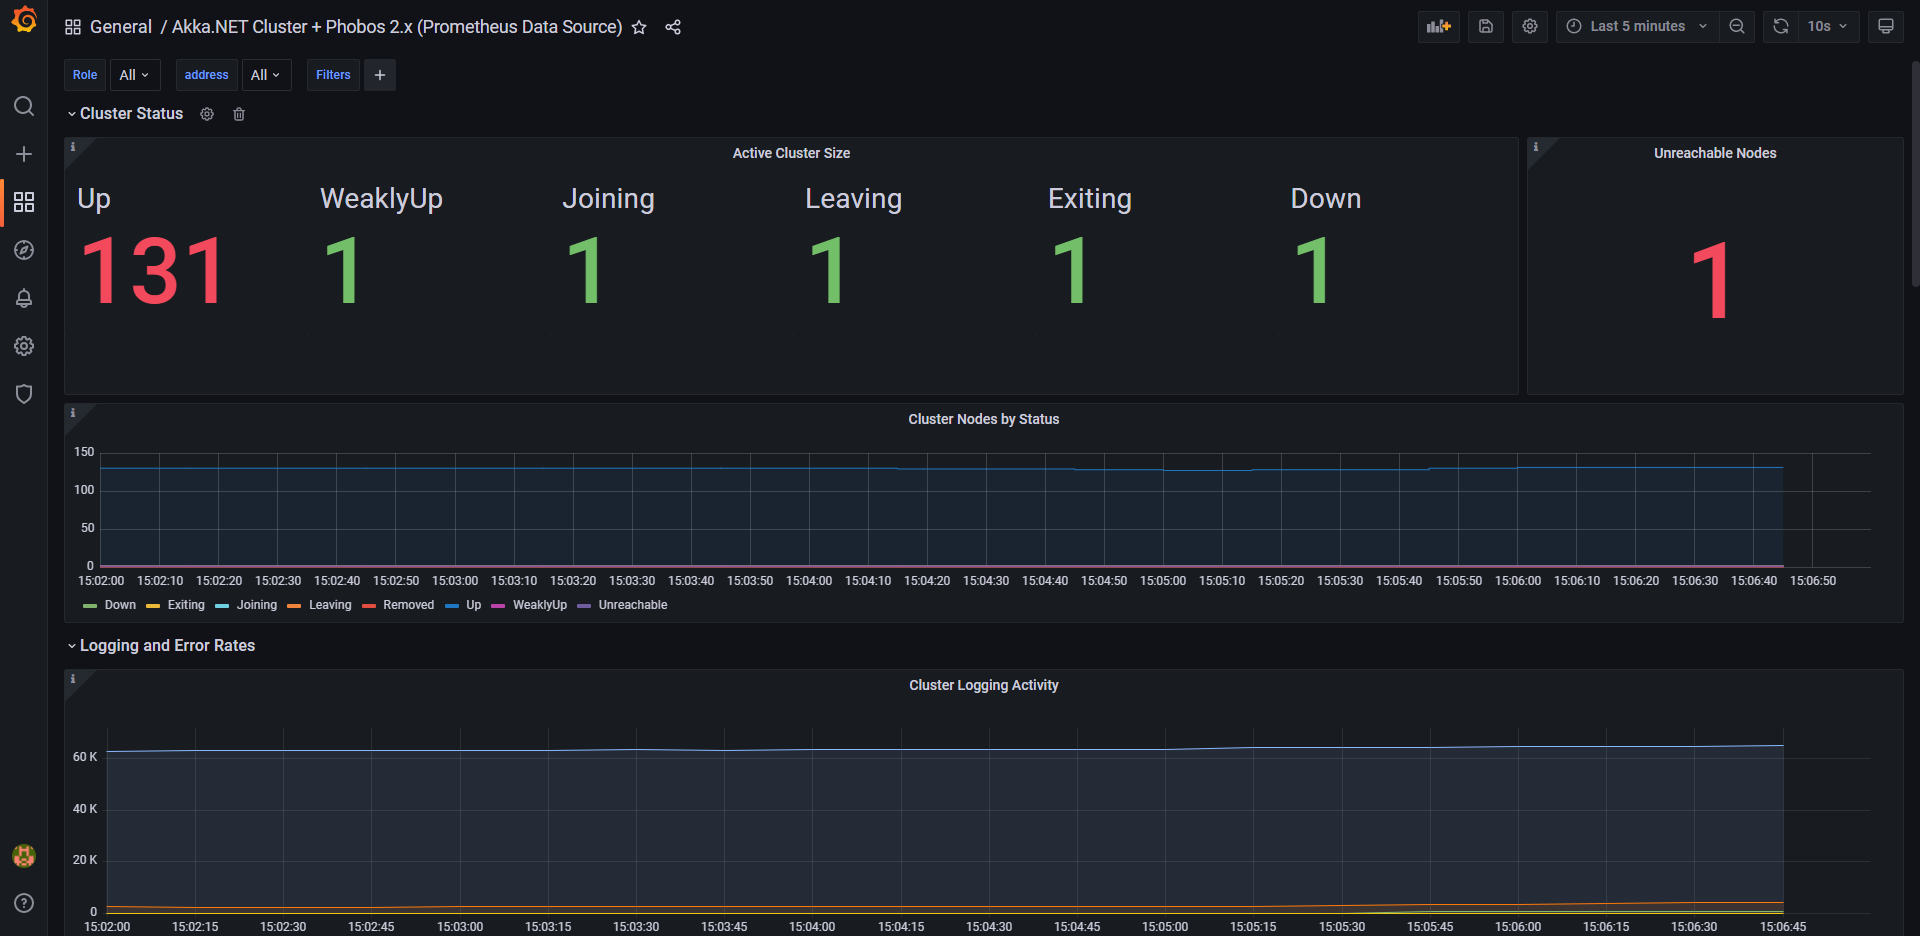Open dashboard settings gear in top bar
This screenshot has width=1920, height=936.
click(1530, 27)
